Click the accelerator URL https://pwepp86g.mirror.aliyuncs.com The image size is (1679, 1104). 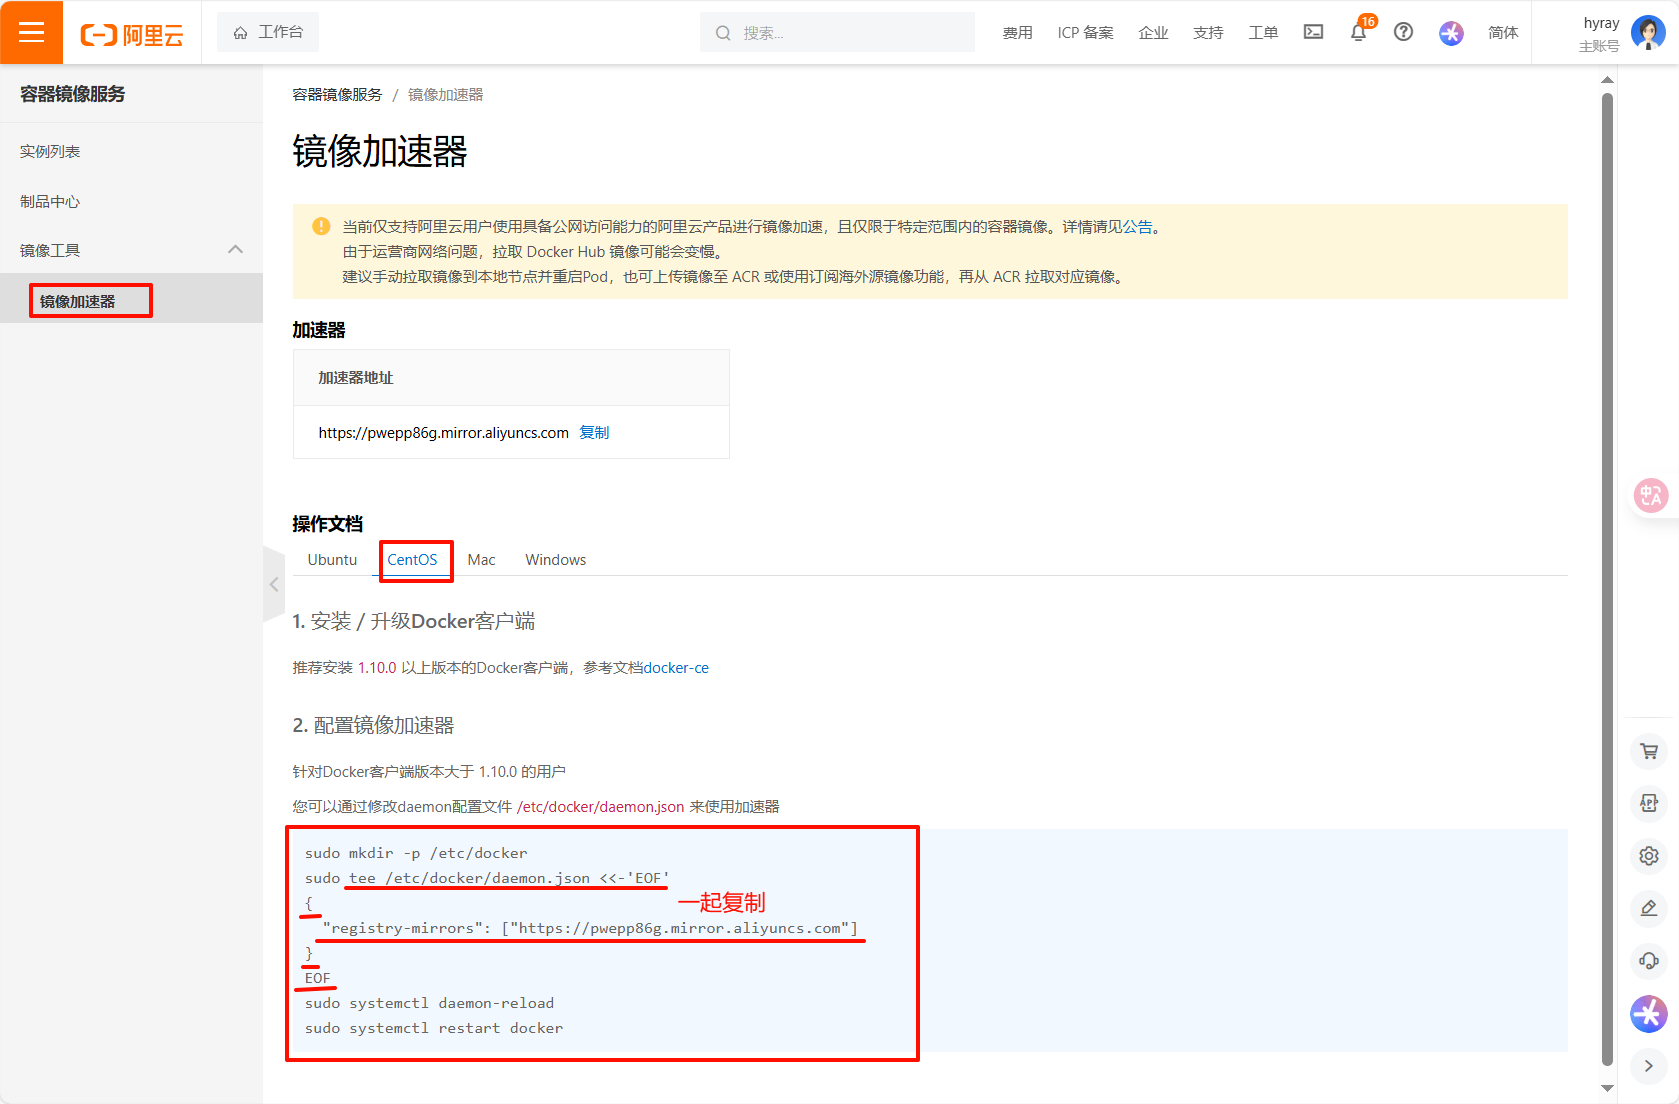[x=443, y=433]
